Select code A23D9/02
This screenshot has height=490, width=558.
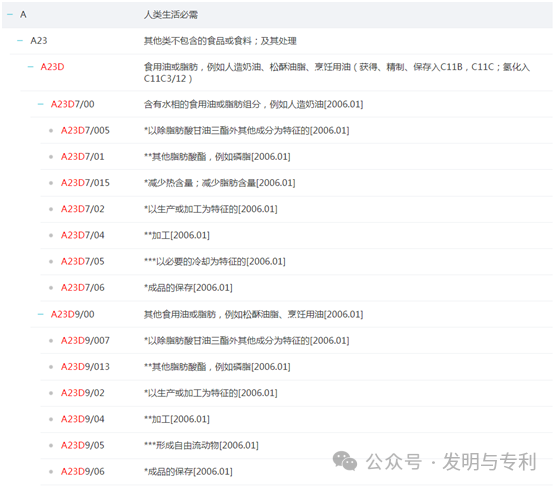pyautogui.click(x=83, y=393)
